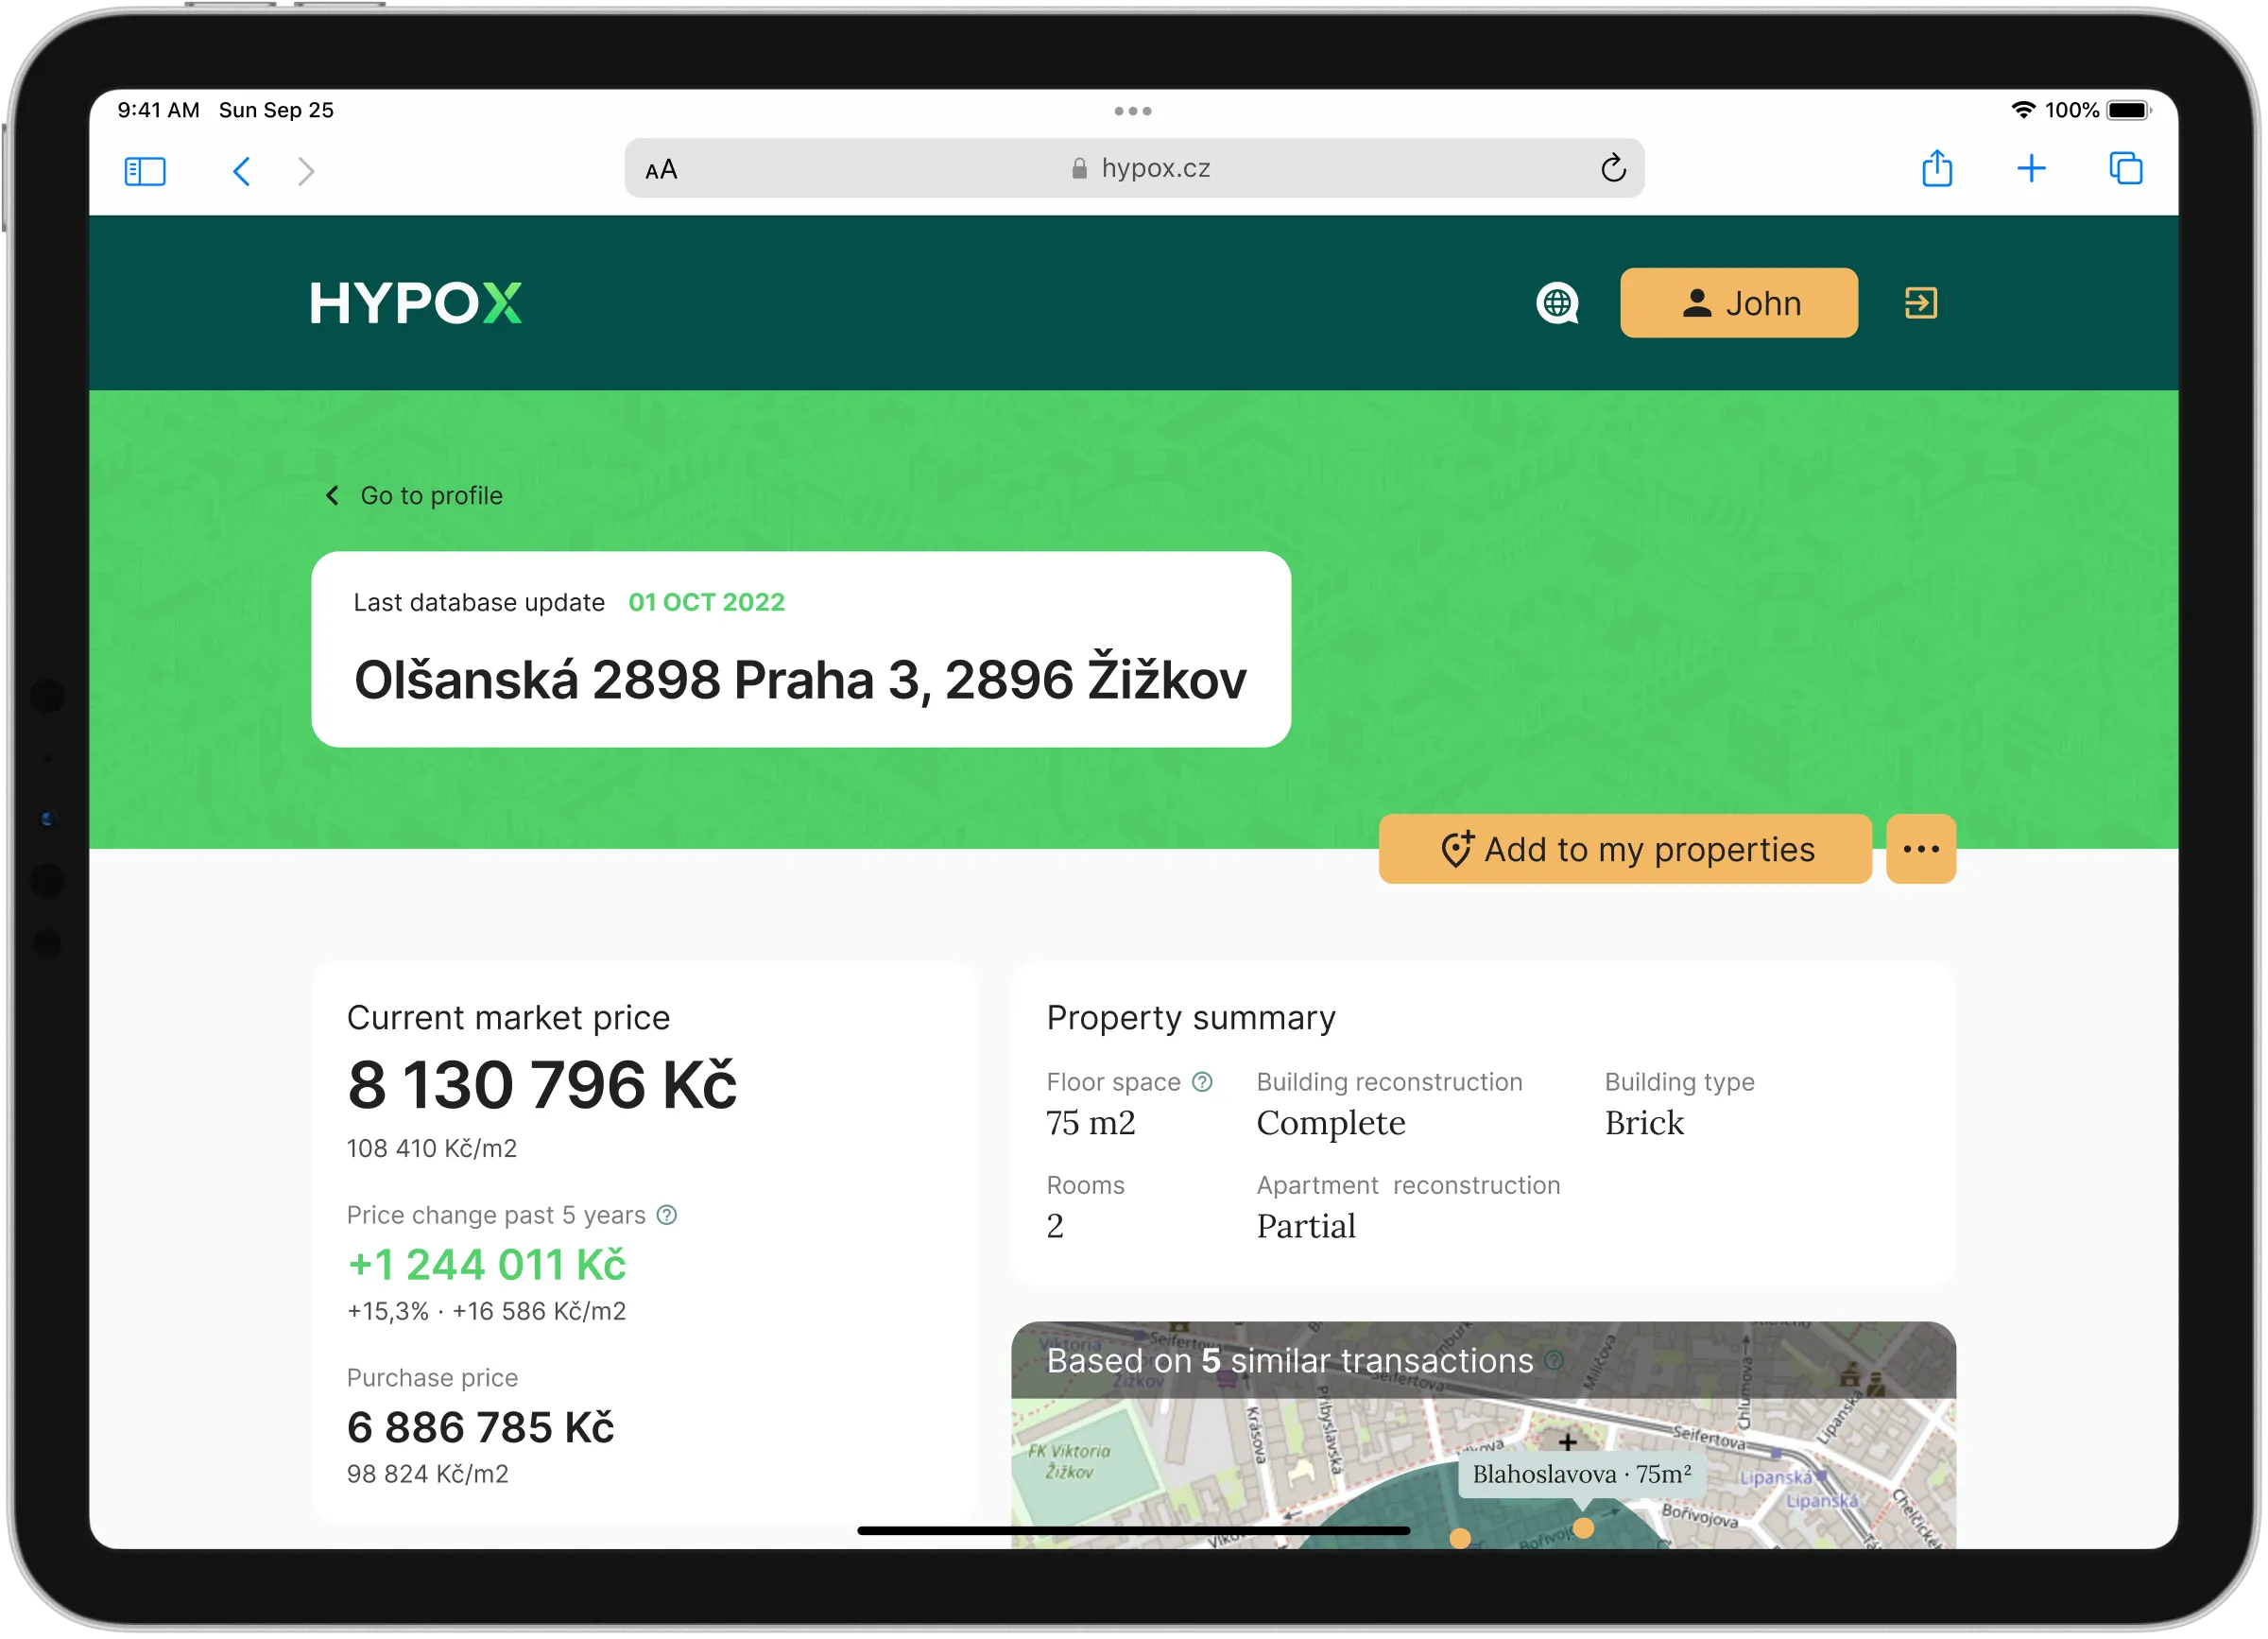Screen dimensions: 2268x1639
Task: Go back with Safari's back arrow
Action: (x=241, y=171)
